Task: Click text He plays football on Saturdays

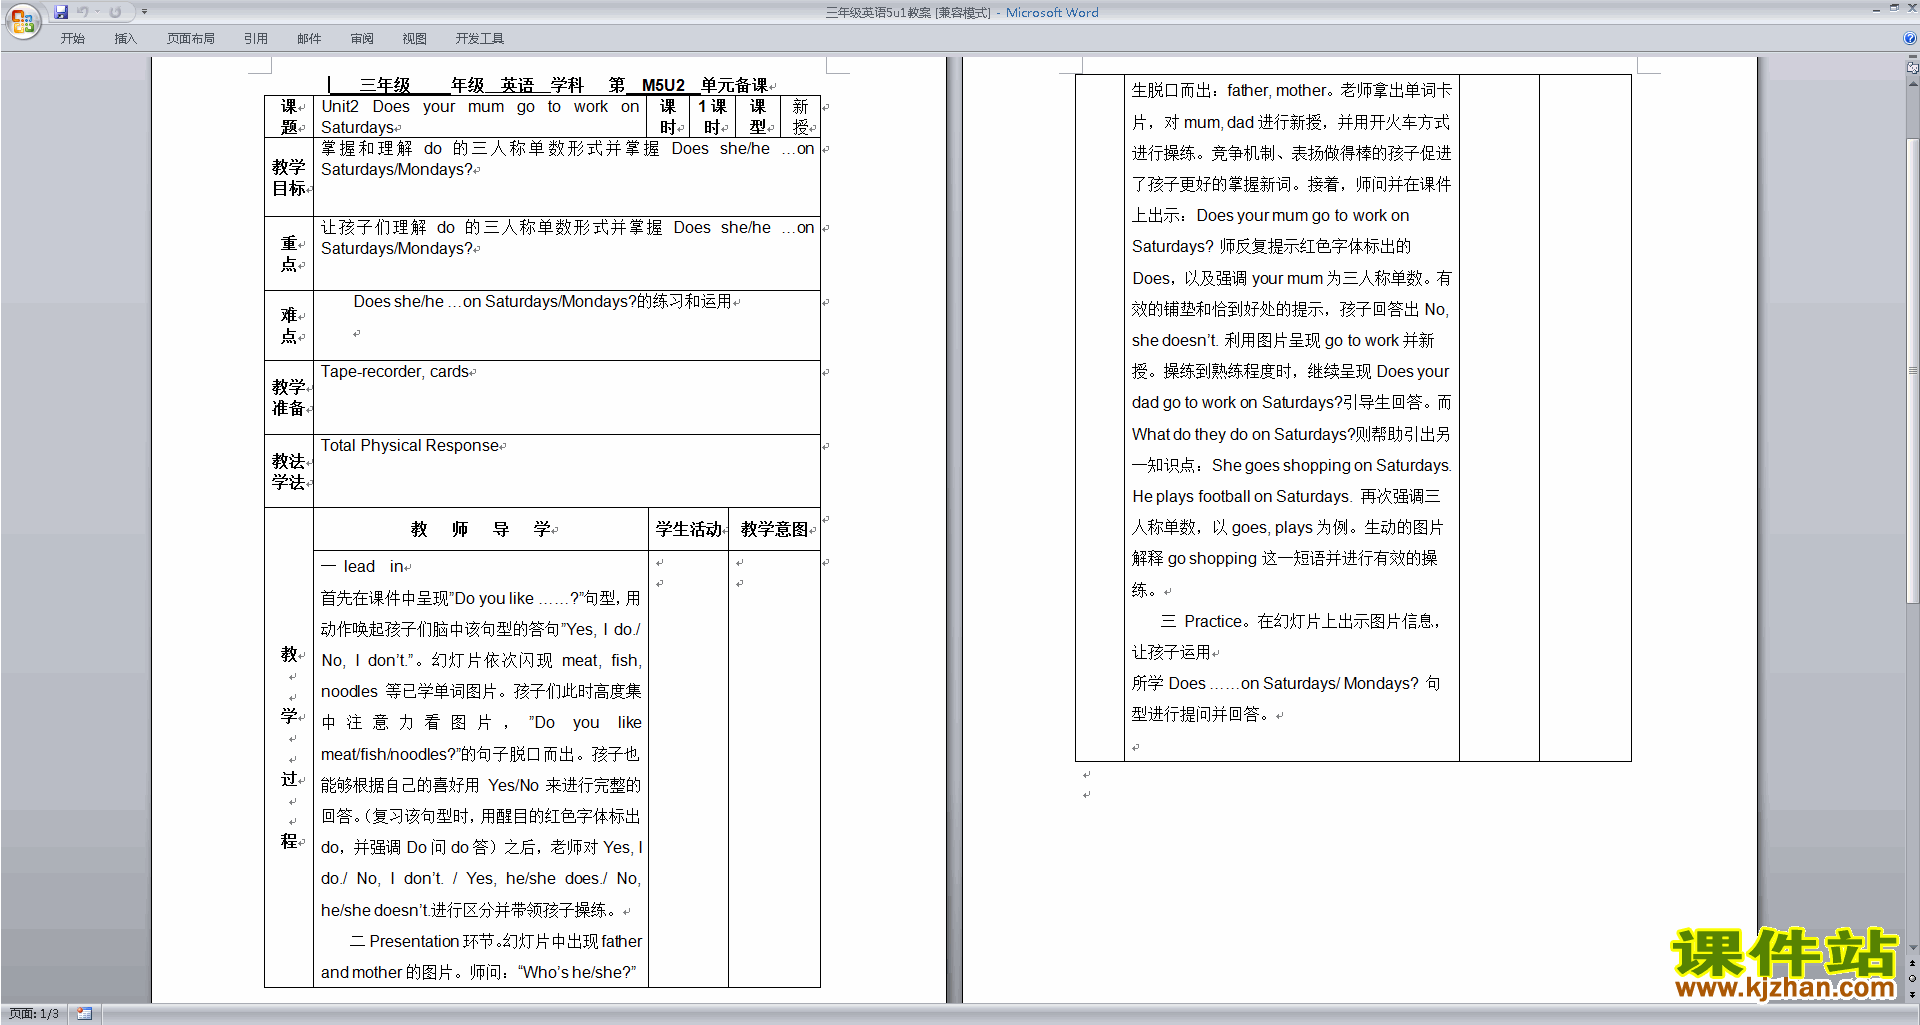Action: click(x=1240, y=497)
